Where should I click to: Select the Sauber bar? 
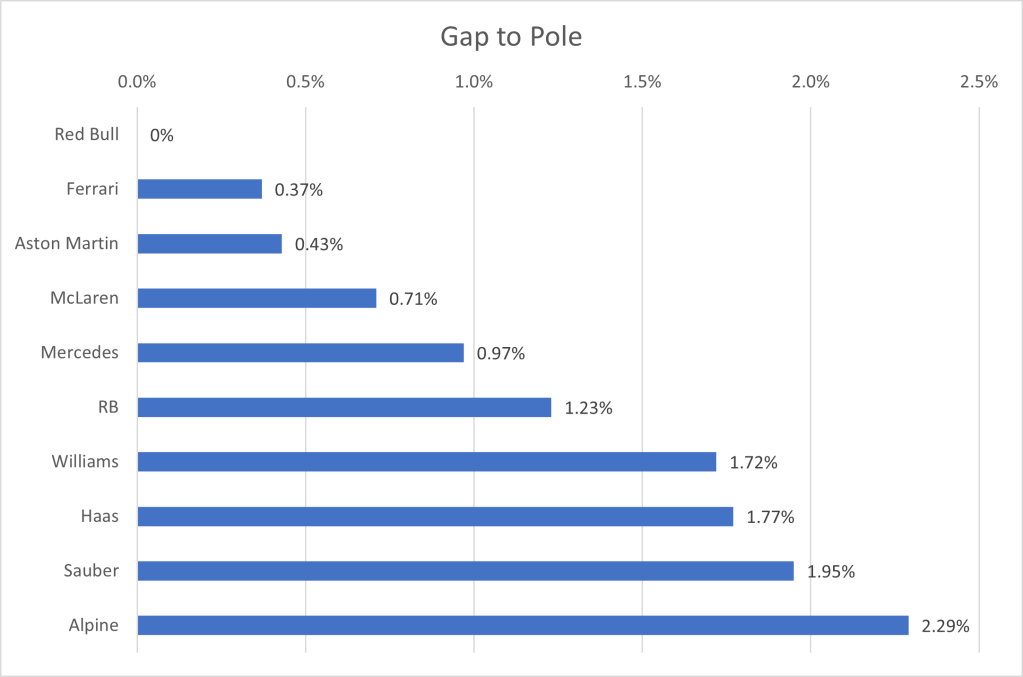(465, 571)
